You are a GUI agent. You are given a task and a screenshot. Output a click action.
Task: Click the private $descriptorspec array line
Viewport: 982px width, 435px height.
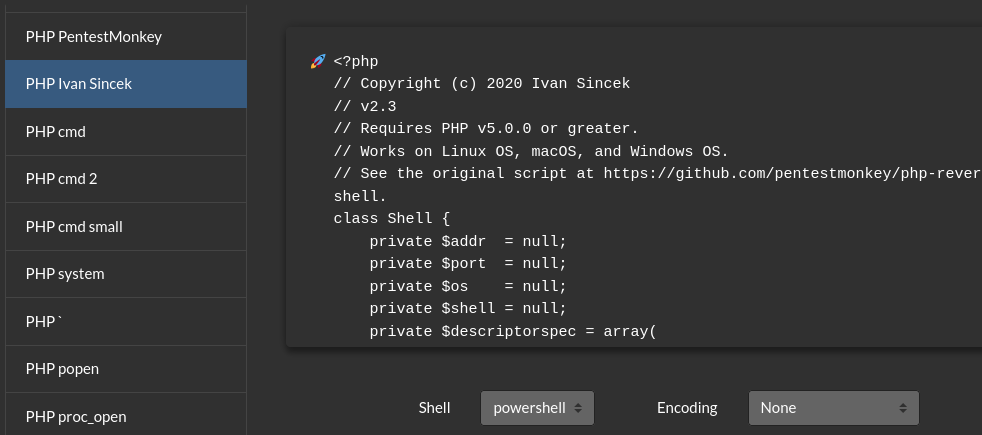click(513, 331)
